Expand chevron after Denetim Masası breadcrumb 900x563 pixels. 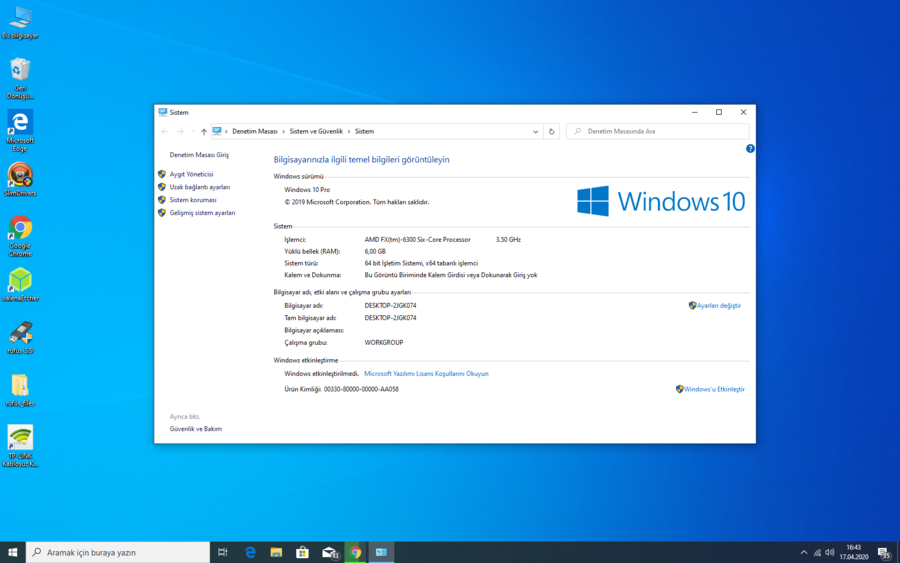tap(283, 131)
